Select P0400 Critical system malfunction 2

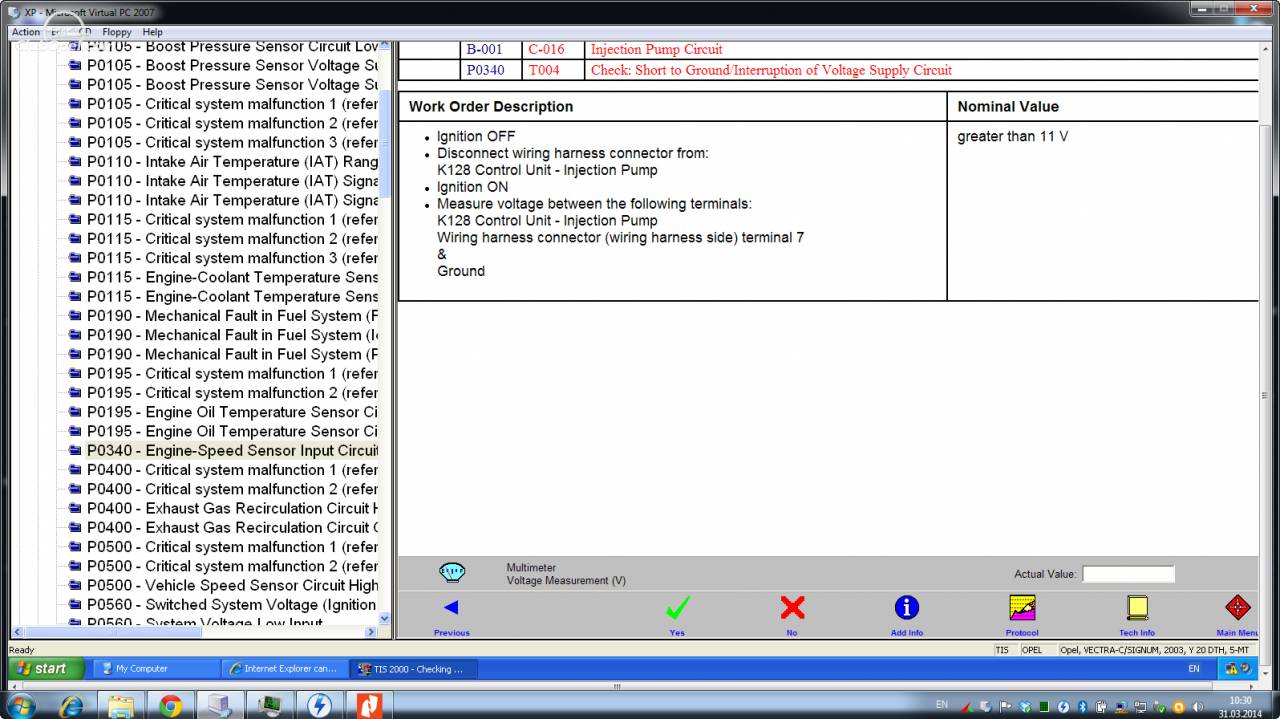(232, 489)
